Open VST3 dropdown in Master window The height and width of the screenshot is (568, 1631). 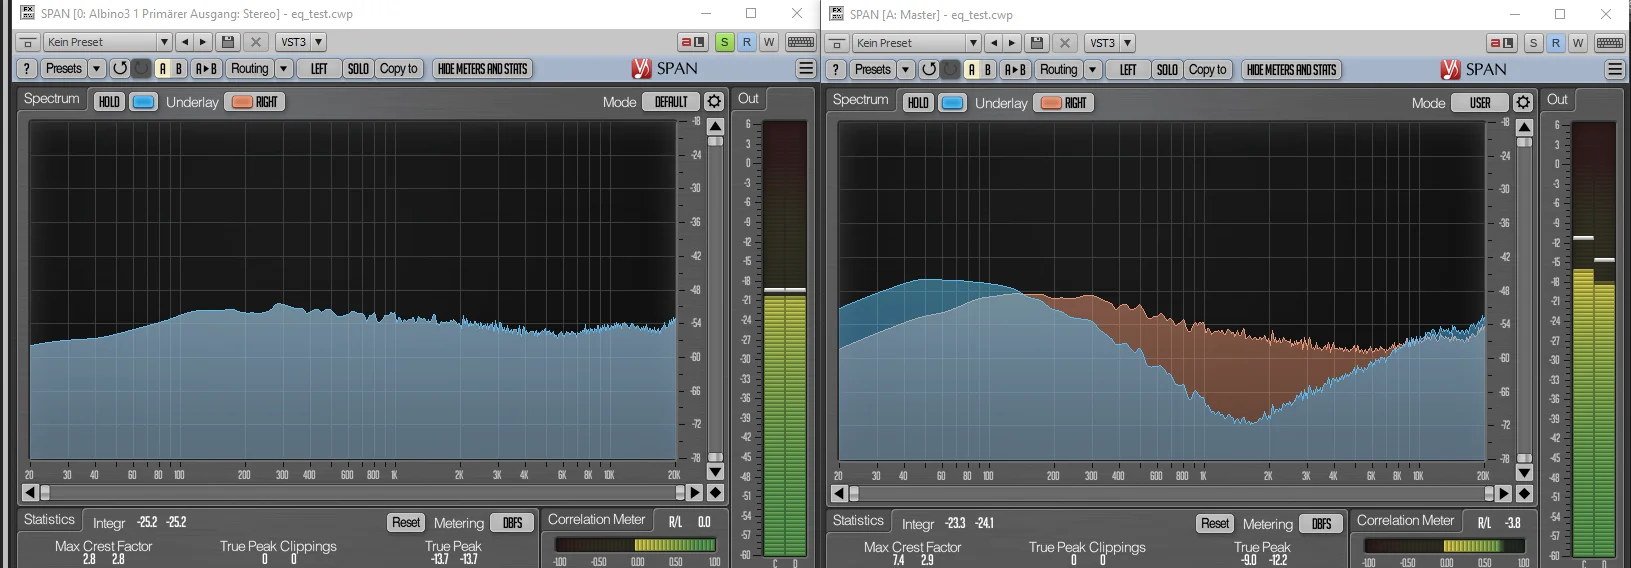coord(1111,43)
